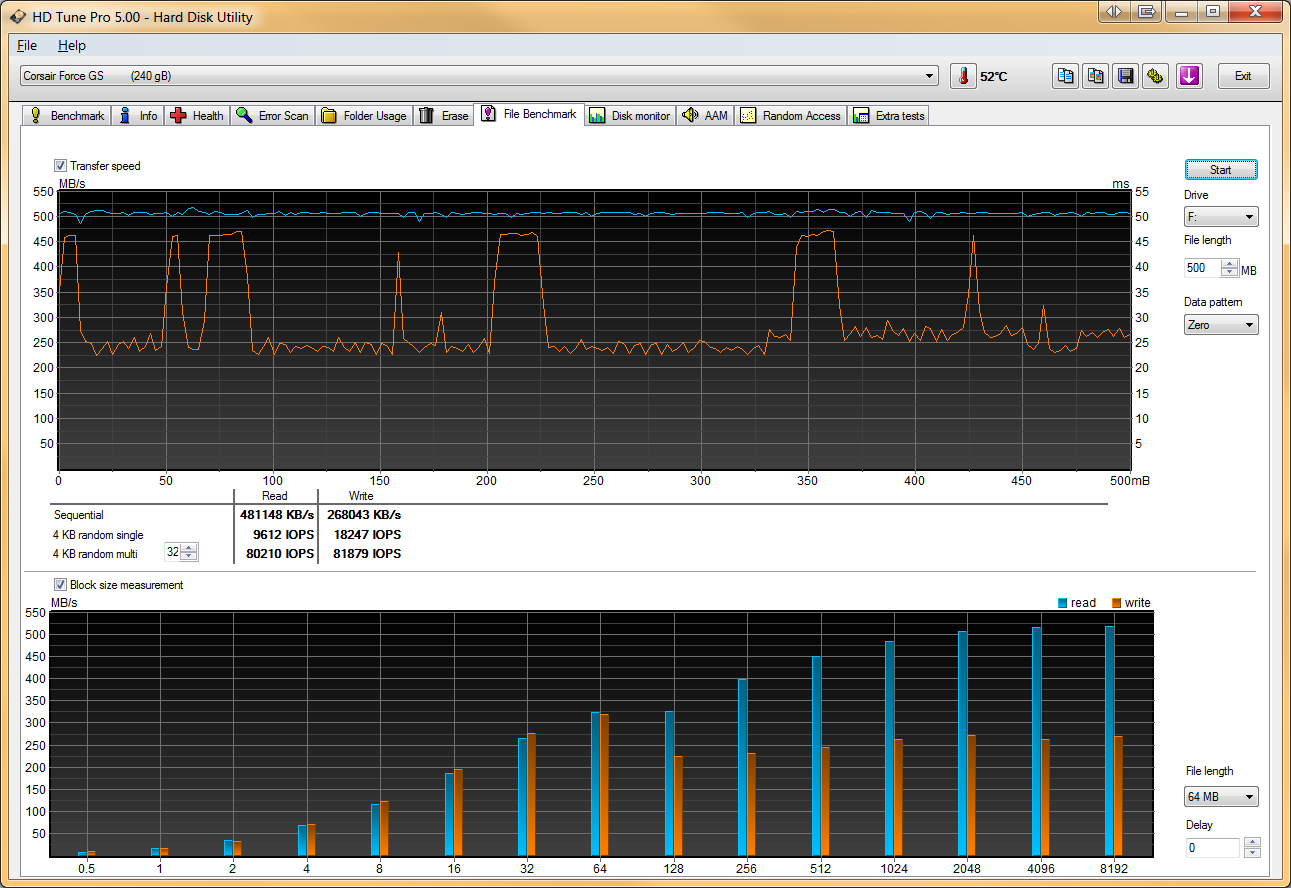Toggle the Block size measurement checkbox
Viewport: 1291px width, 888px height.
pyautogui.click(x=61, y=585)
